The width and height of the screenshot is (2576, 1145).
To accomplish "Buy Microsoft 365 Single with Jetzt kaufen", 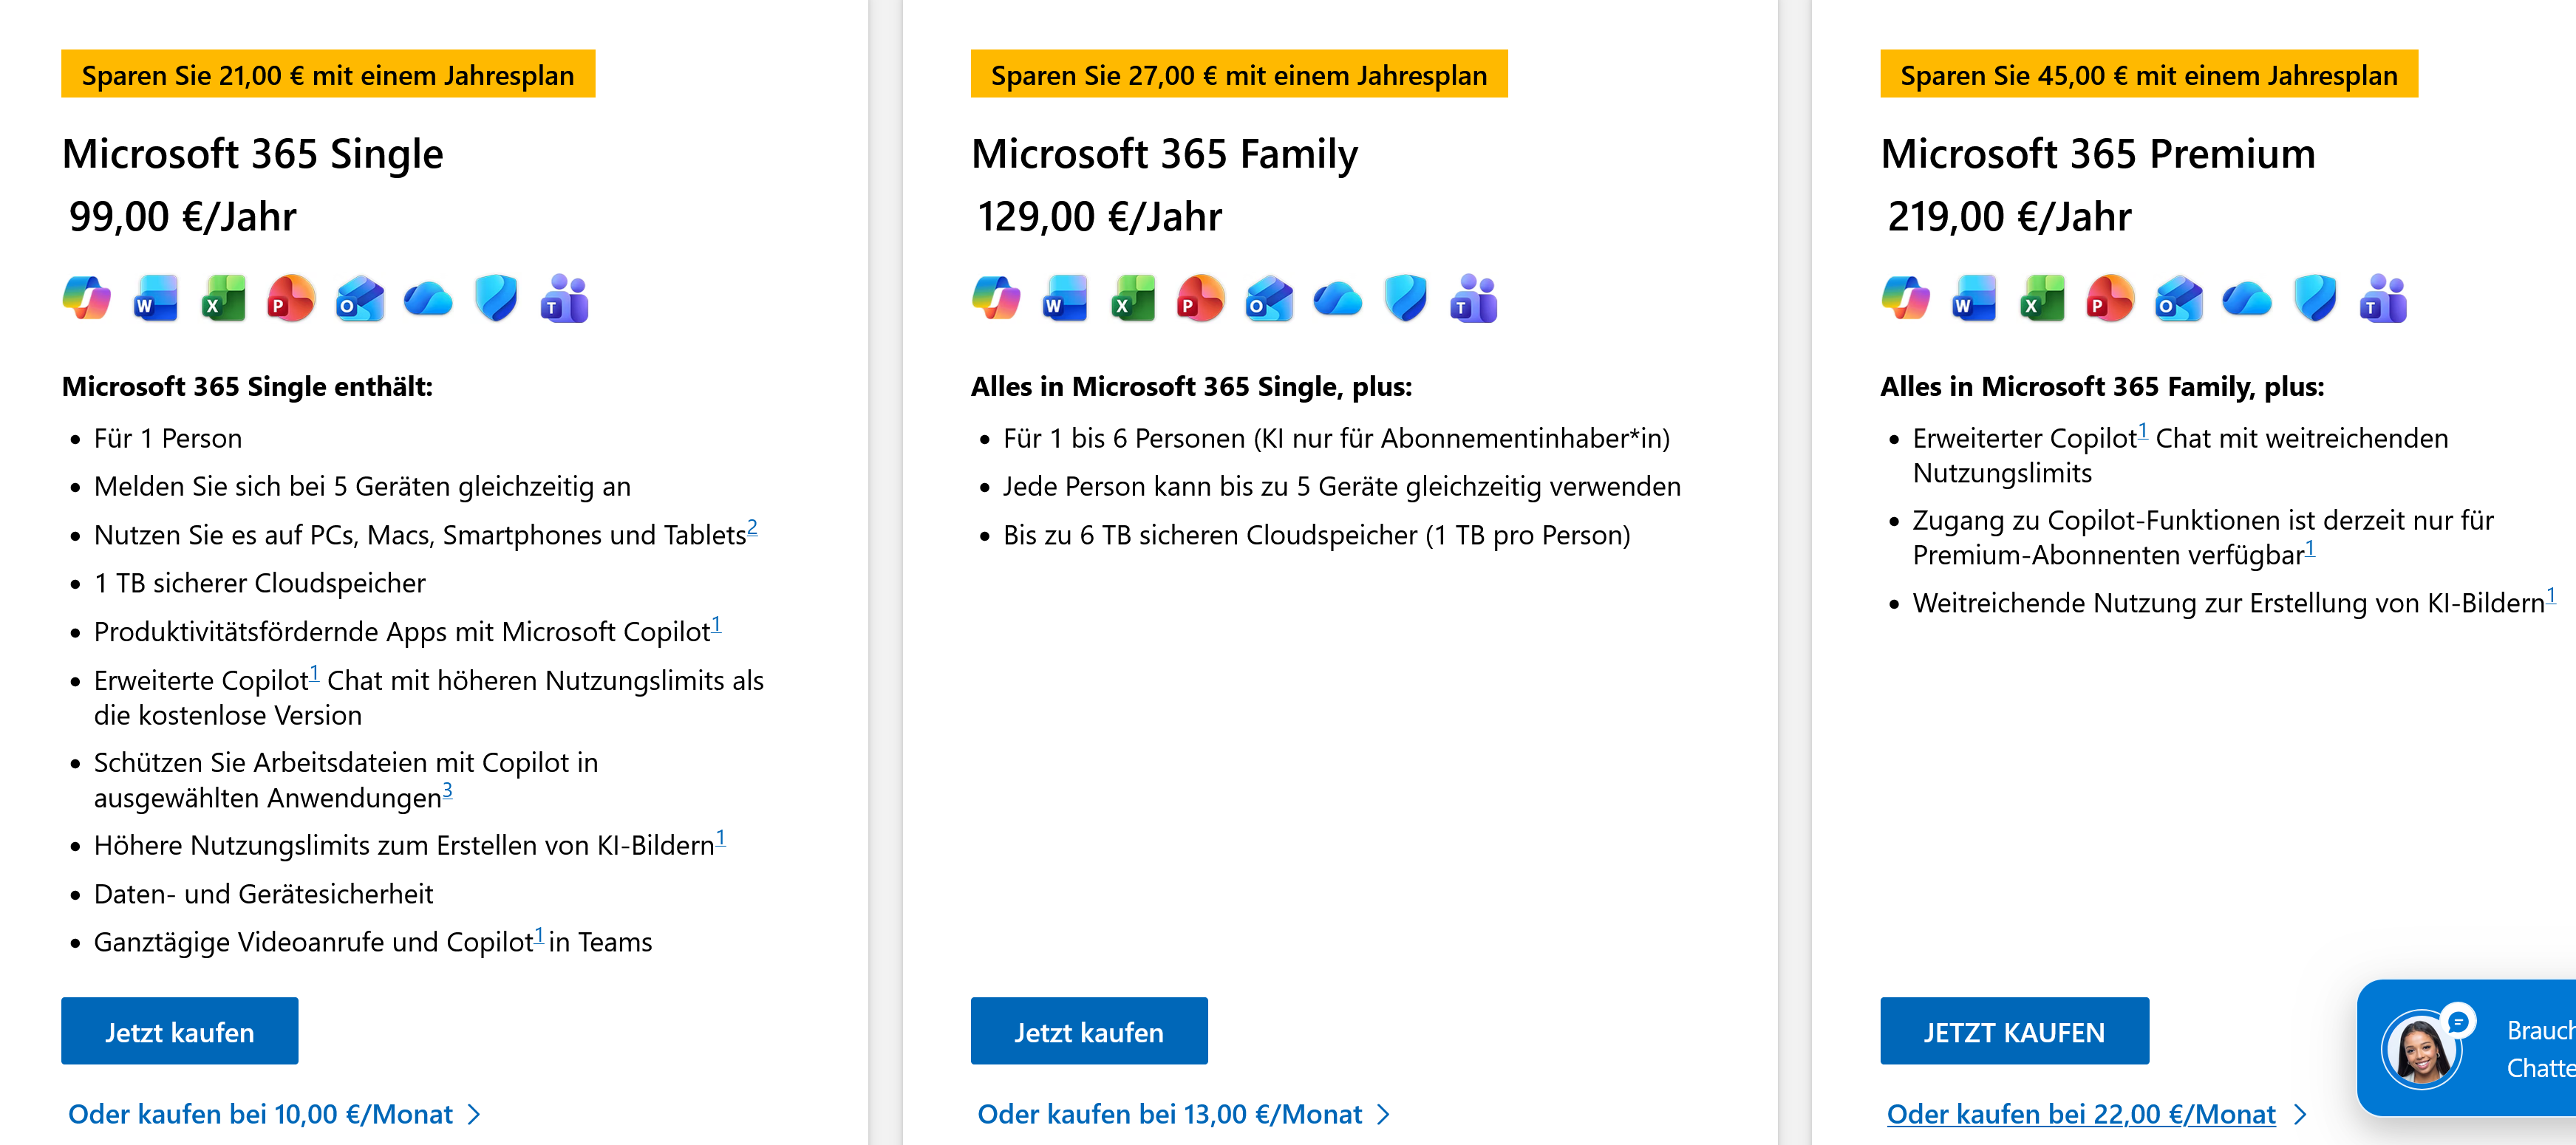I will [x=180, y=1031].
